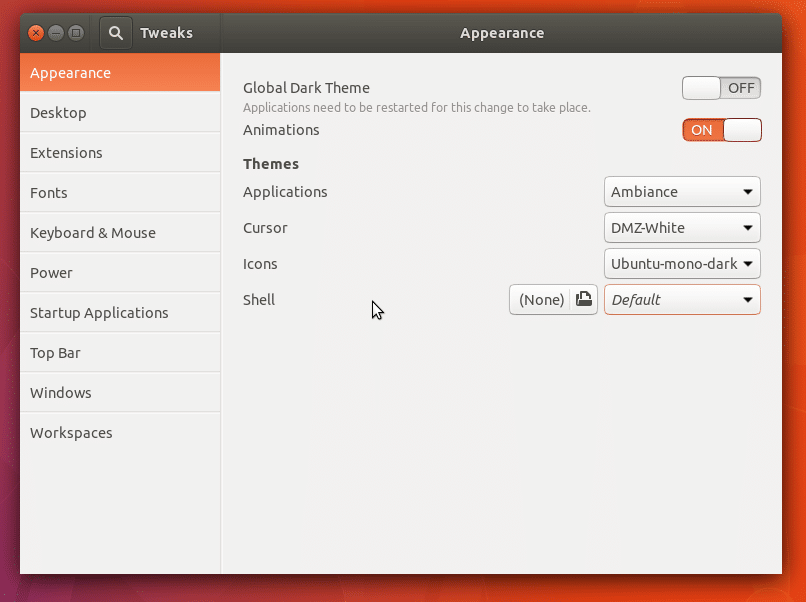Expand the Shell theme Default dropdown
The width and height of the screenshot is (806, 602).
tap(682, 300)
